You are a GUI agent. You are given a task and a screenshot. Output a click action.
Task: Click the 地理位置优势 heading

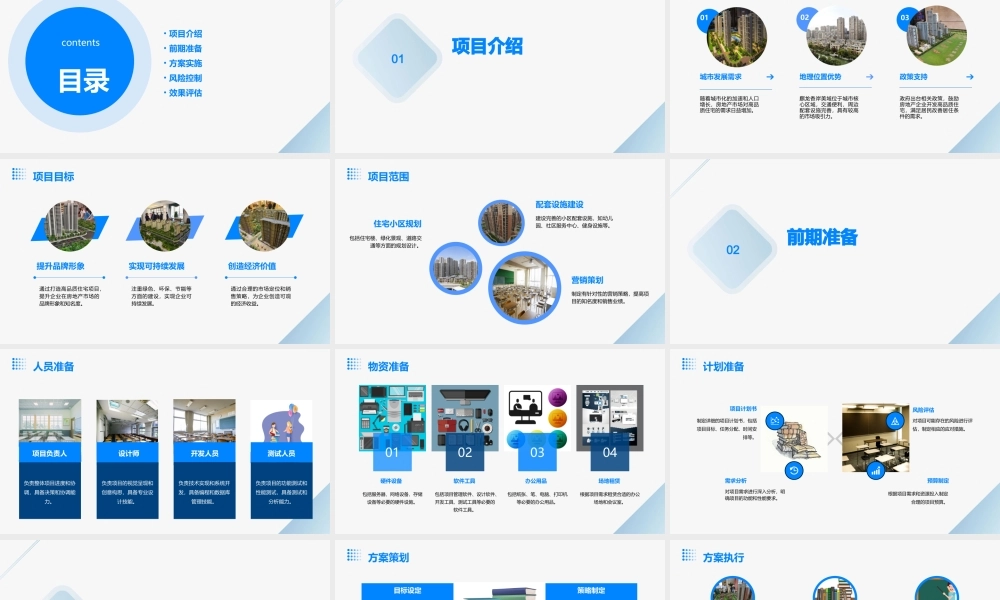[x=820, y=77]
